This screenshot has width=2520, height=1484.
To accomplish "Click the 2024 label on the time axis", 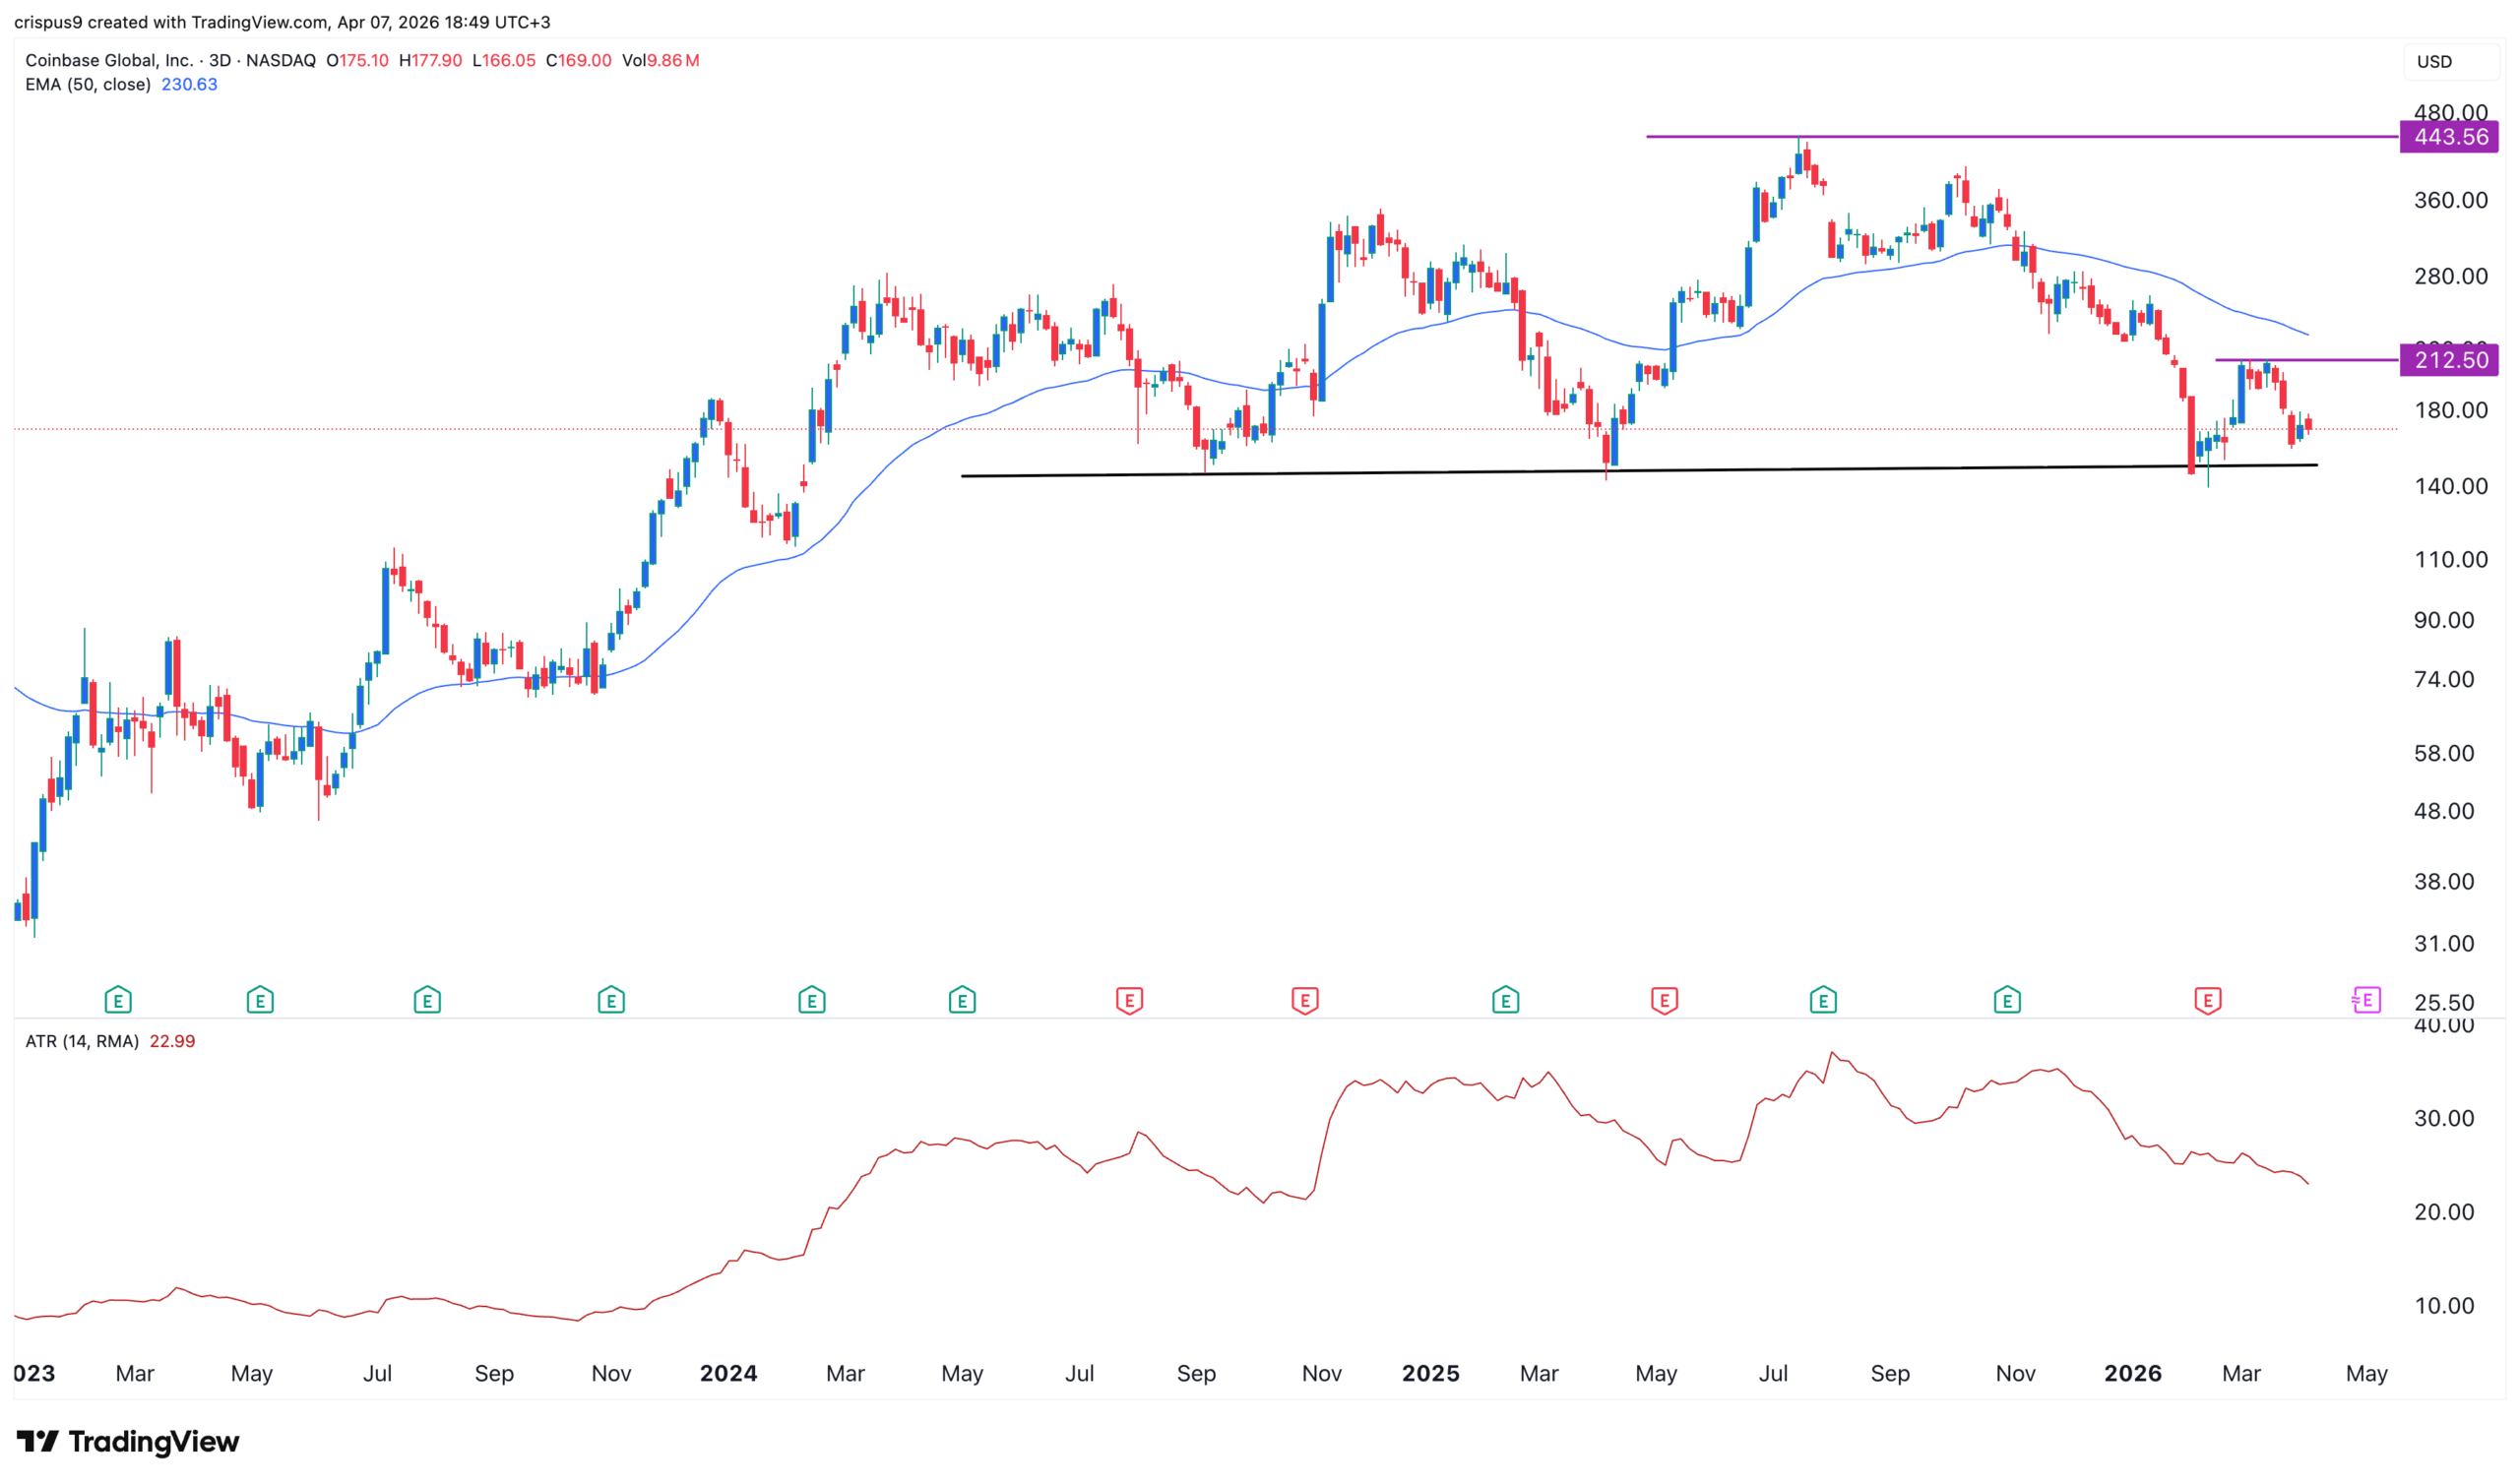I will (x=728, y=1373).
